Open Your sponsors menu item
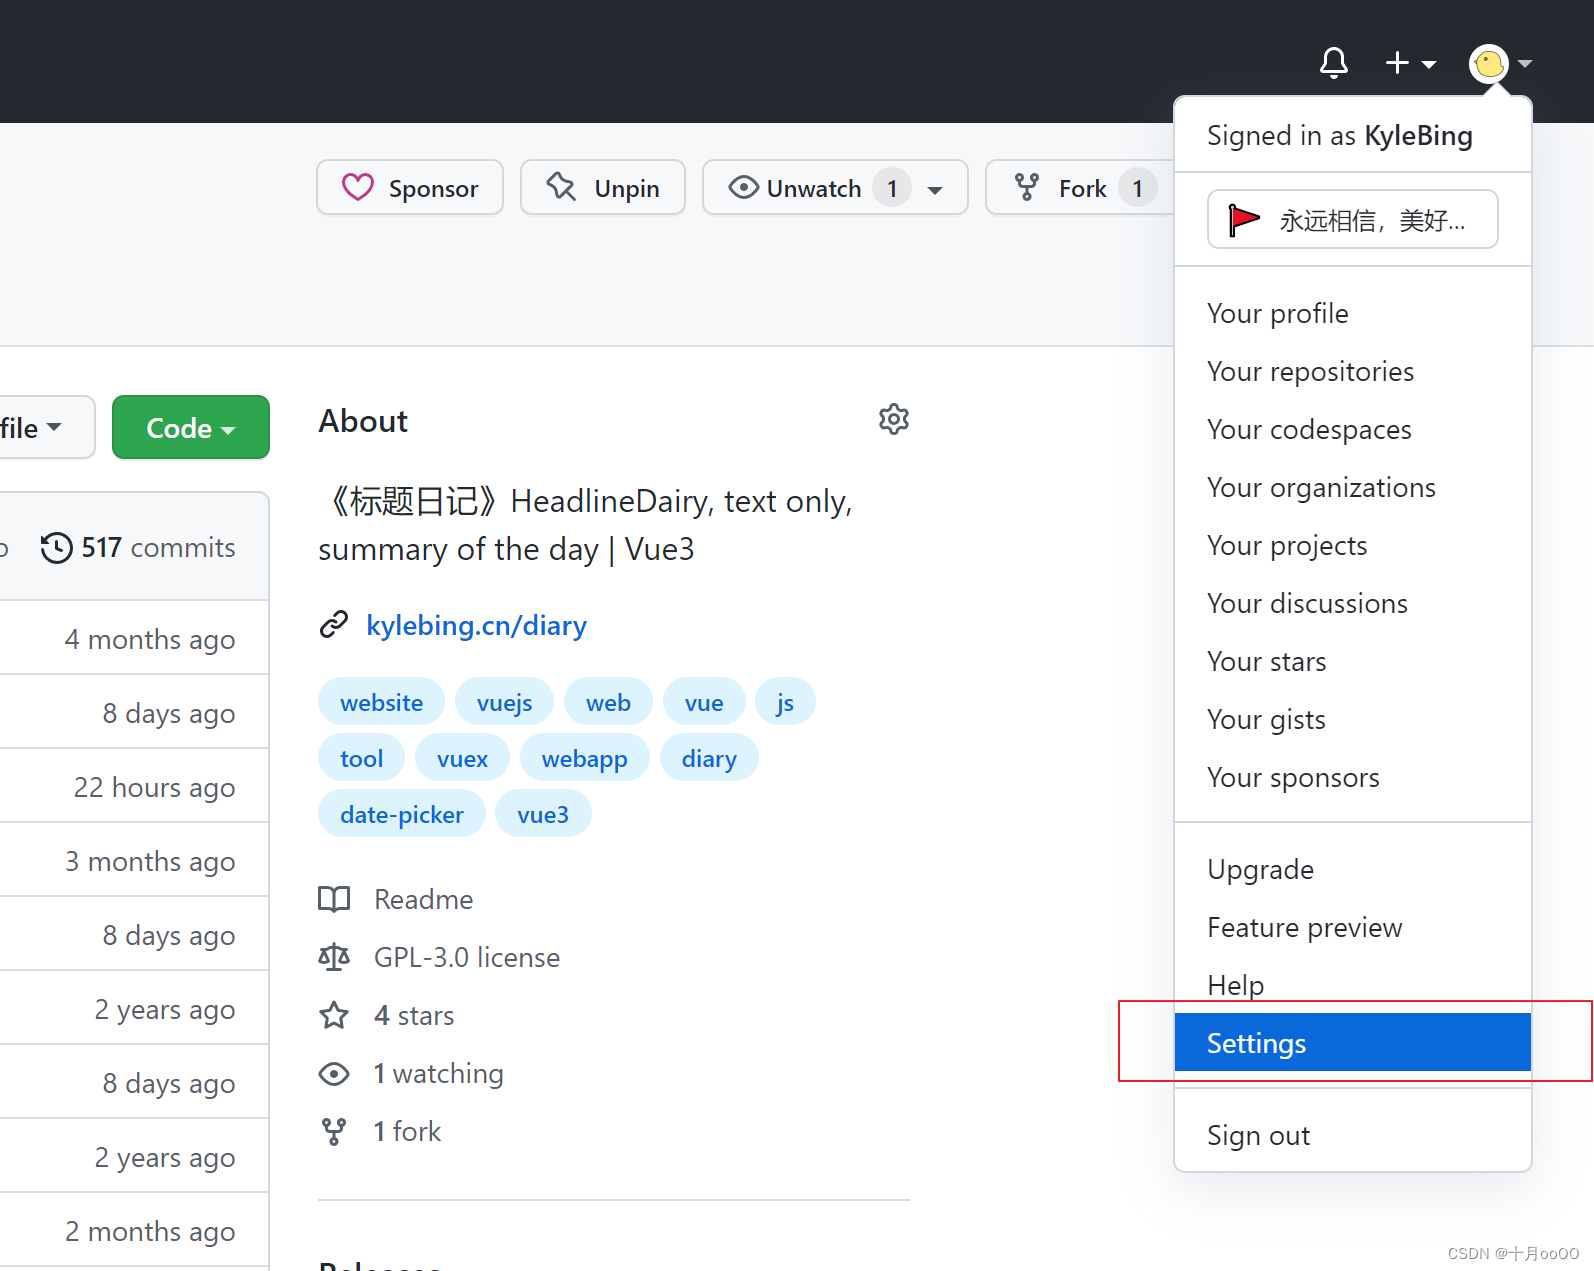The width and height of the screenshot is (1594, 1271). click(x=1353, y=777)
